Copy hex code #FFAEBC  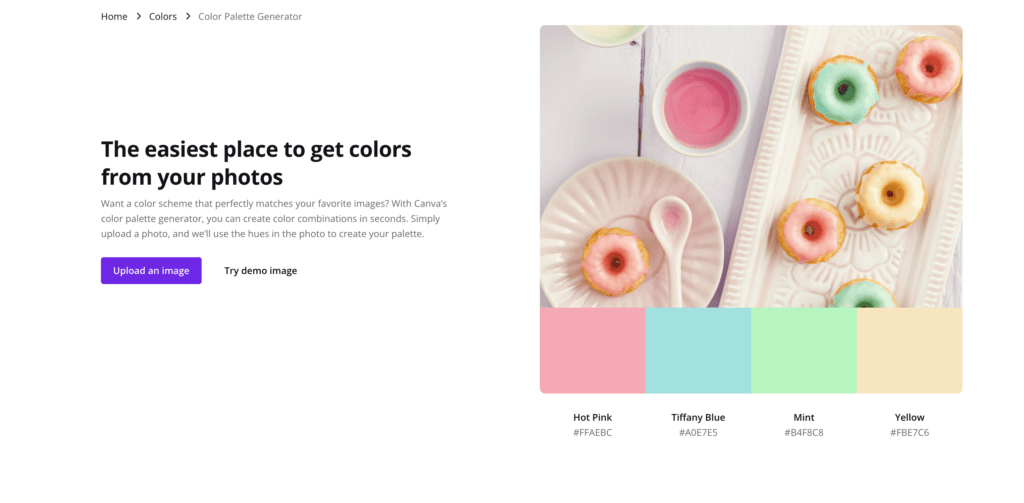pyautogui.click(x=592, y=432)
